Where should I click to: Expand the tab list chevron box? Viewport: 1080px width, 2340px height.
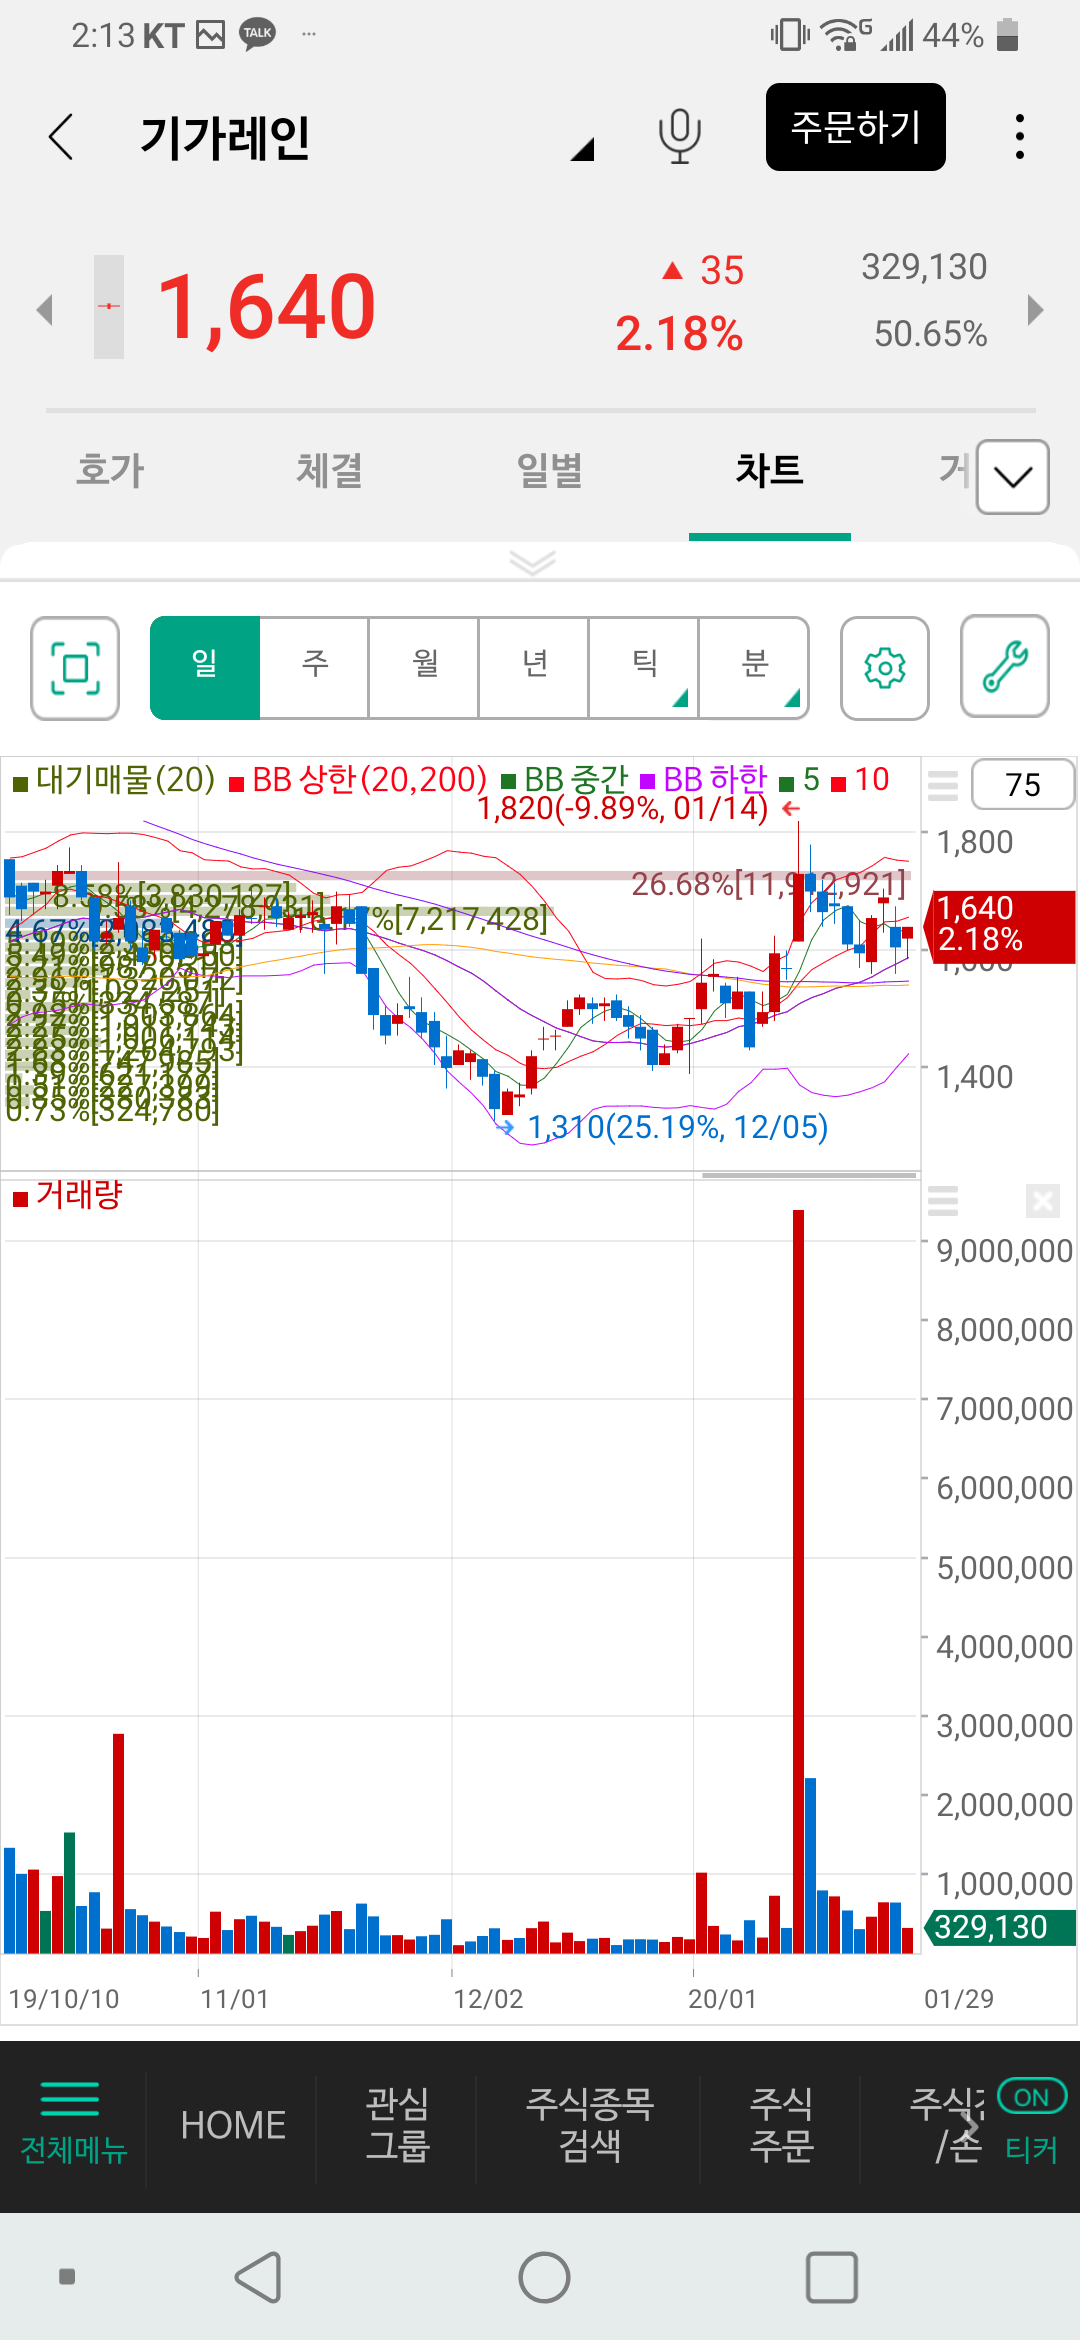click(x=1012, y=477)
